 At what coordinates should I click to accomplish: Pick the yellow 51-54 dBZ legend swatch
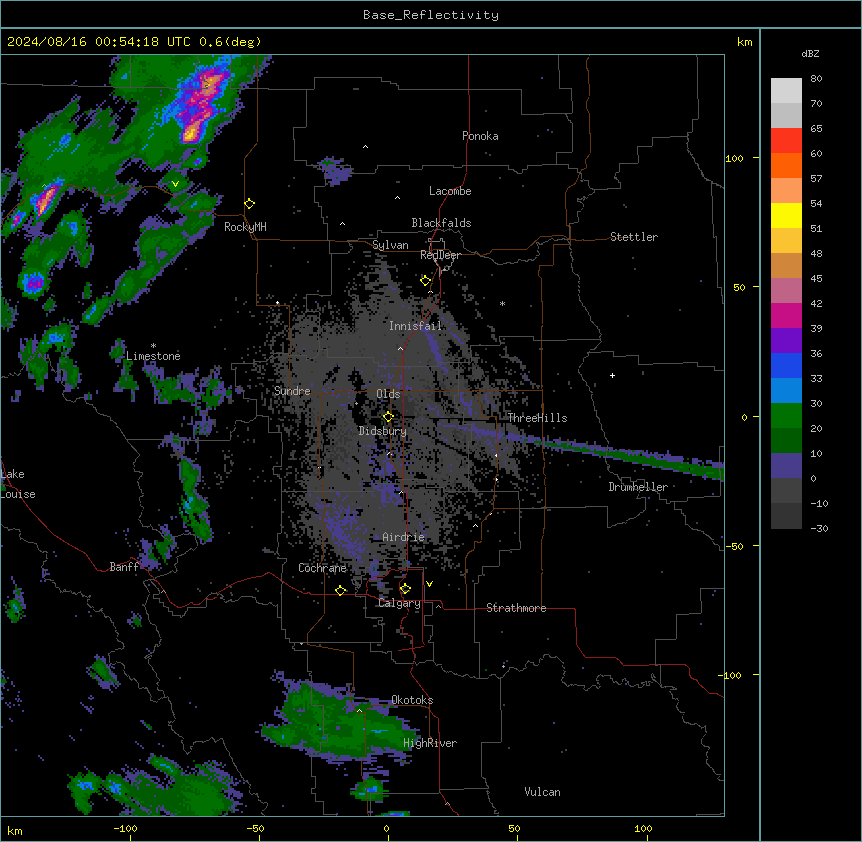pyautogui.click(x=786, y=215)
